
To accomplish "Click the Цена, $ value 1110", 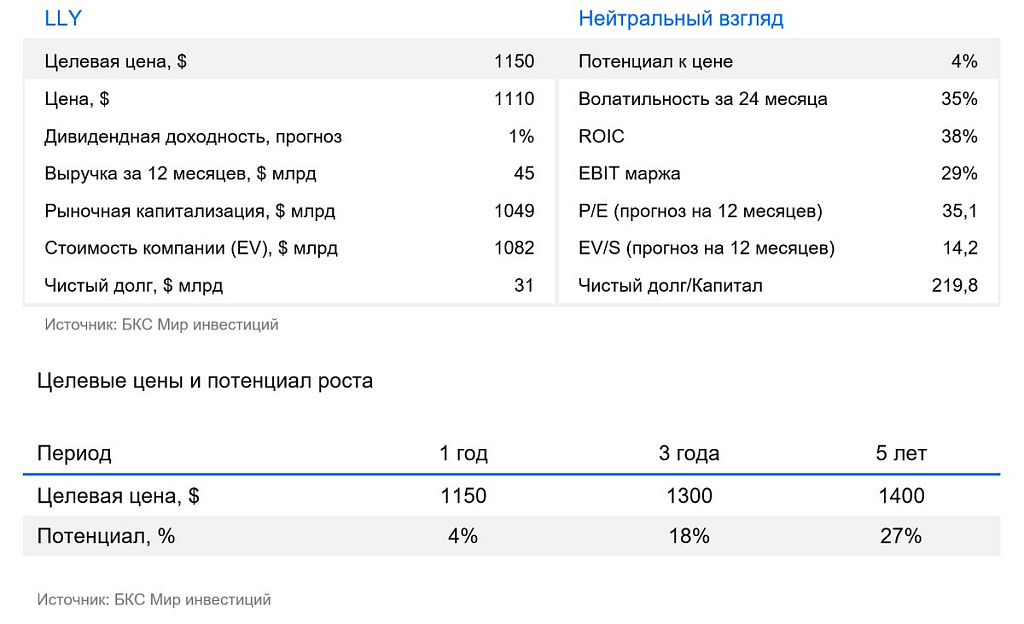I will click(514, 99).
